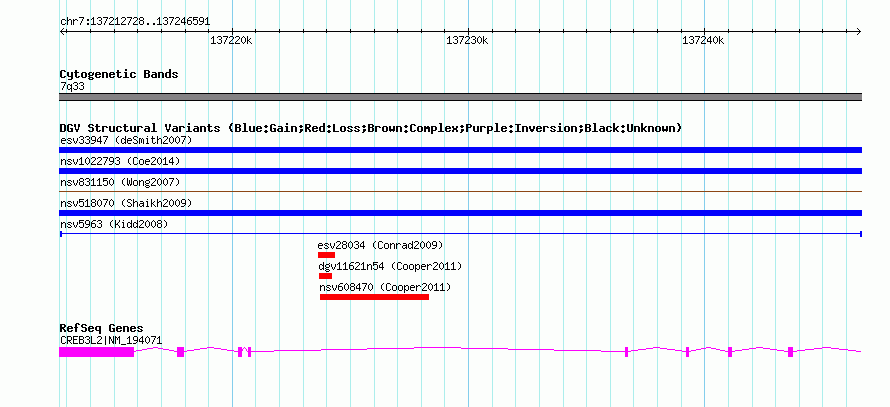This screenshot has width=890, height=407.
Task: Click the 137240k ruler label
Action: click(703, 40)
